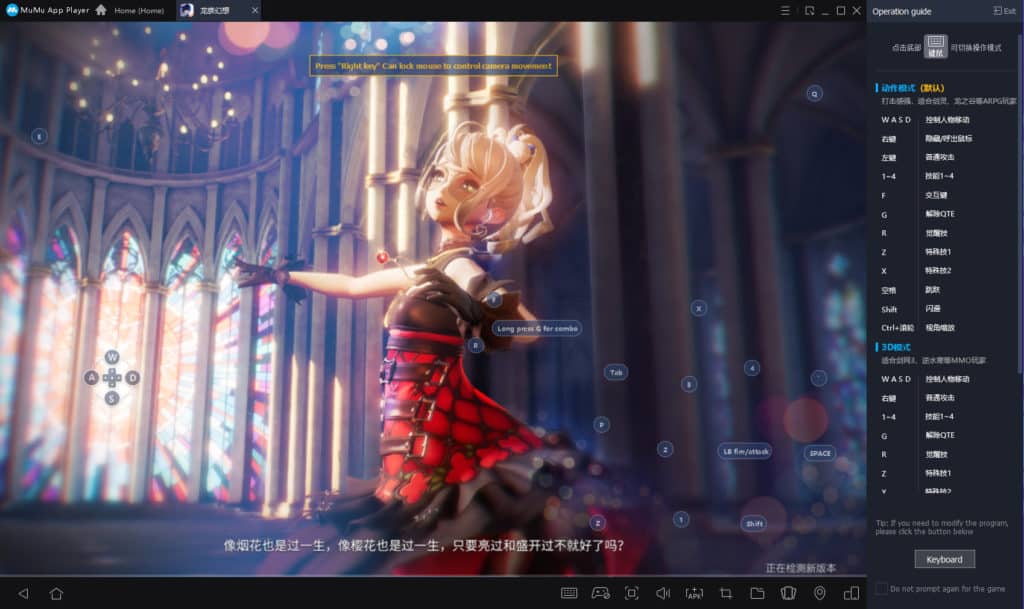Screen dimensions: 1024x609
Task: Click the 动作模式 (默认) section heading
Action: tap(912, 87)
